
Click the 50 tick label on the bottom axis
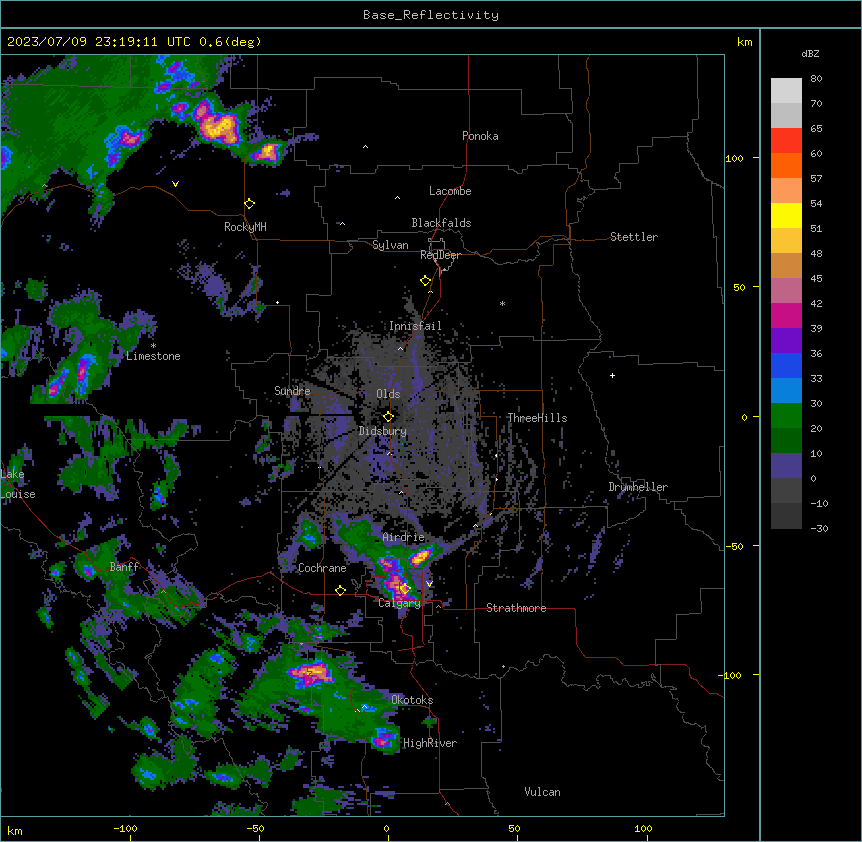[514, 828]
